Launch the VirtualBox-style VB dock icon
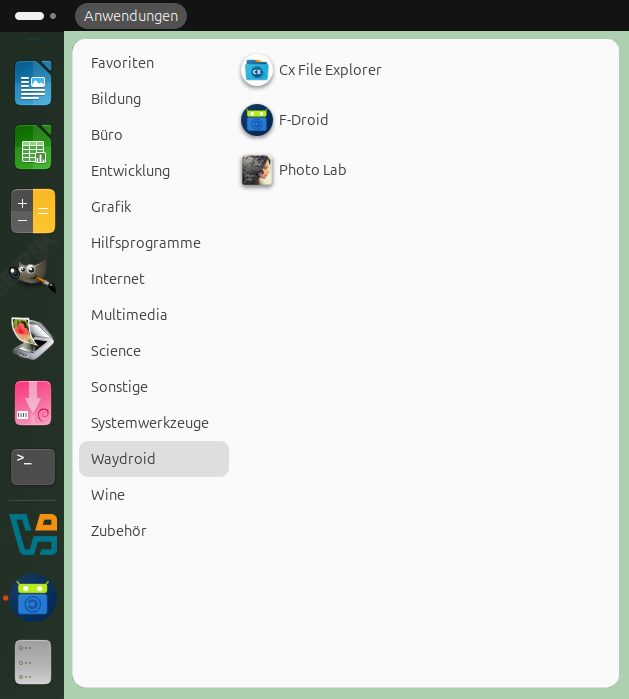 (x=33, y=534)
